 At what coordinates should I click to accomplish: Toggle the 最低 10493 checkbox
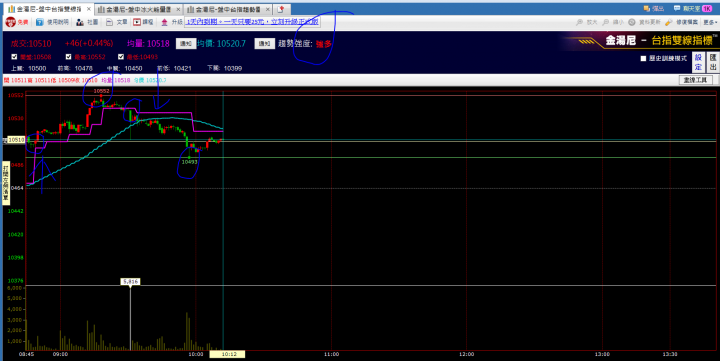coord(121,57)
